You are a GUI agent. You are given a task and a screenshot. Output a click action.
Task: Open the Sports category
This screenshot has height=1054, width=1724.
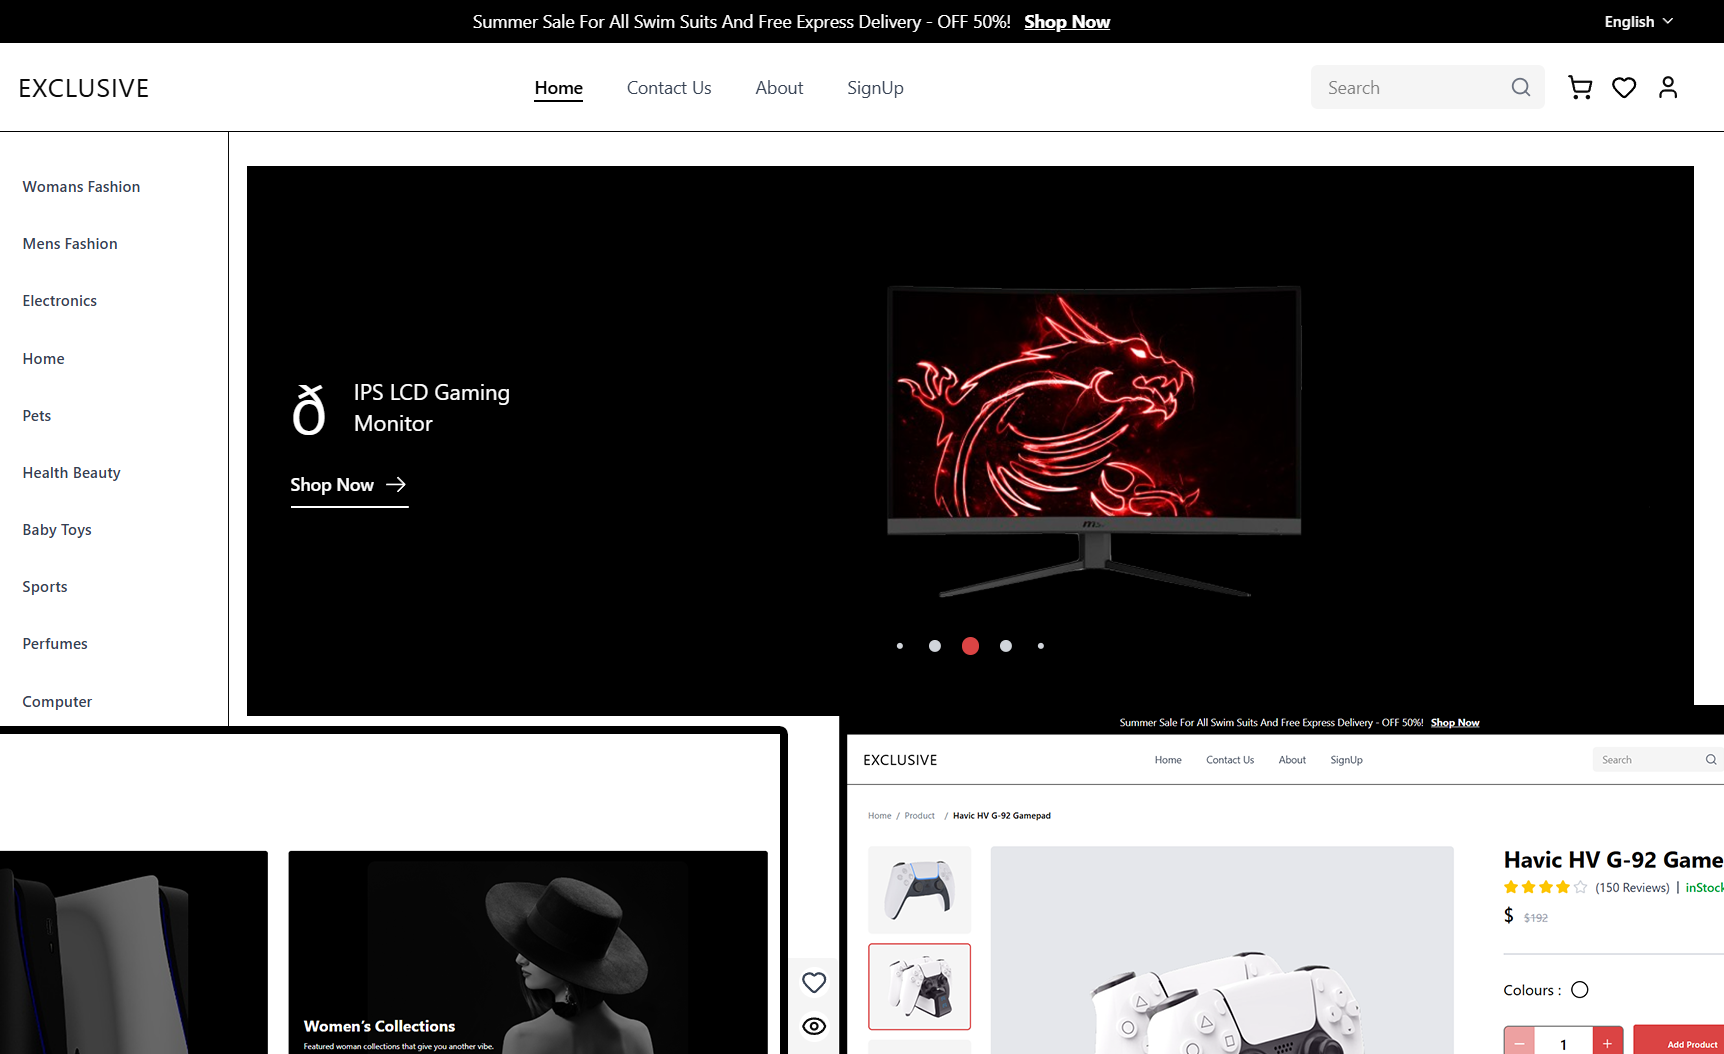45,587
